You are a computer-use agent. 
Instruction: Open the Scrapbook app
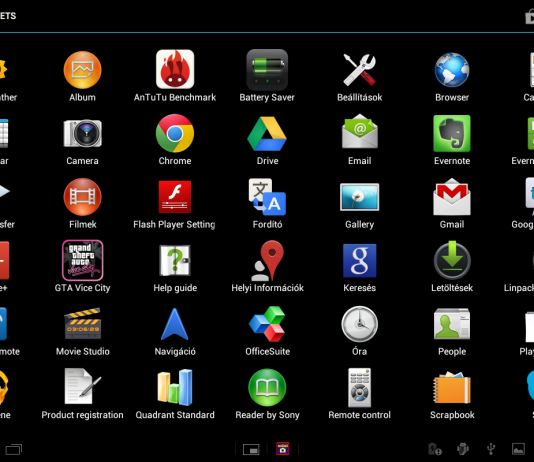tap(452, 387)
